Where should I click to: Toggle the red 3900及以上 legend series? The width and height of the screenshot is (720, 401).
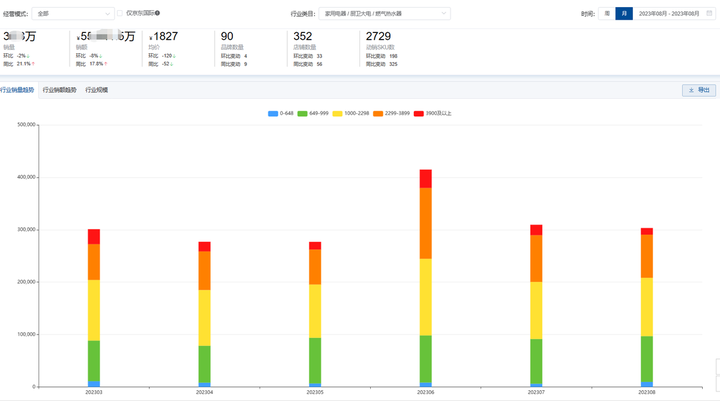pos(433,113)
